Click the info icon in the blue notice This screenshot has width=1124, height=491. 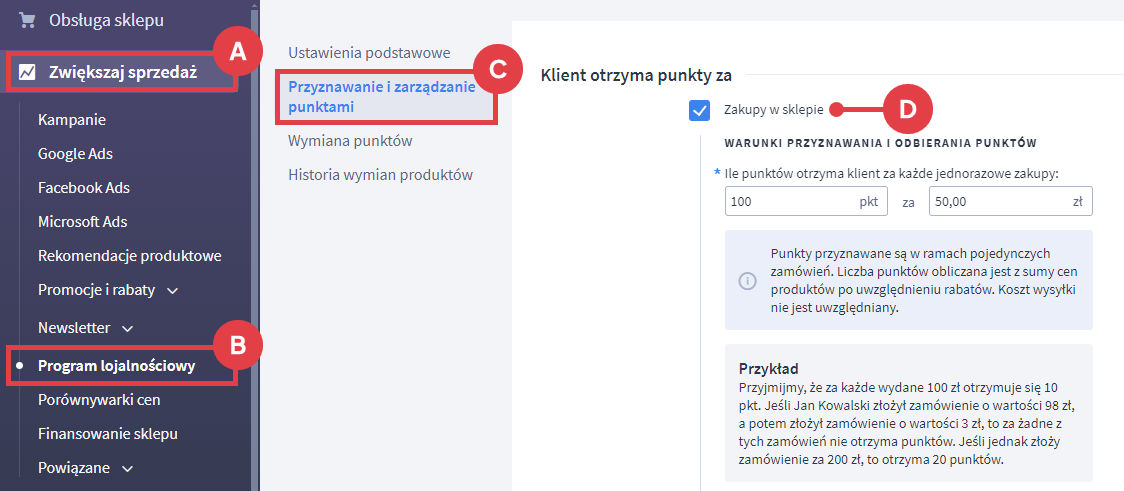747,280
